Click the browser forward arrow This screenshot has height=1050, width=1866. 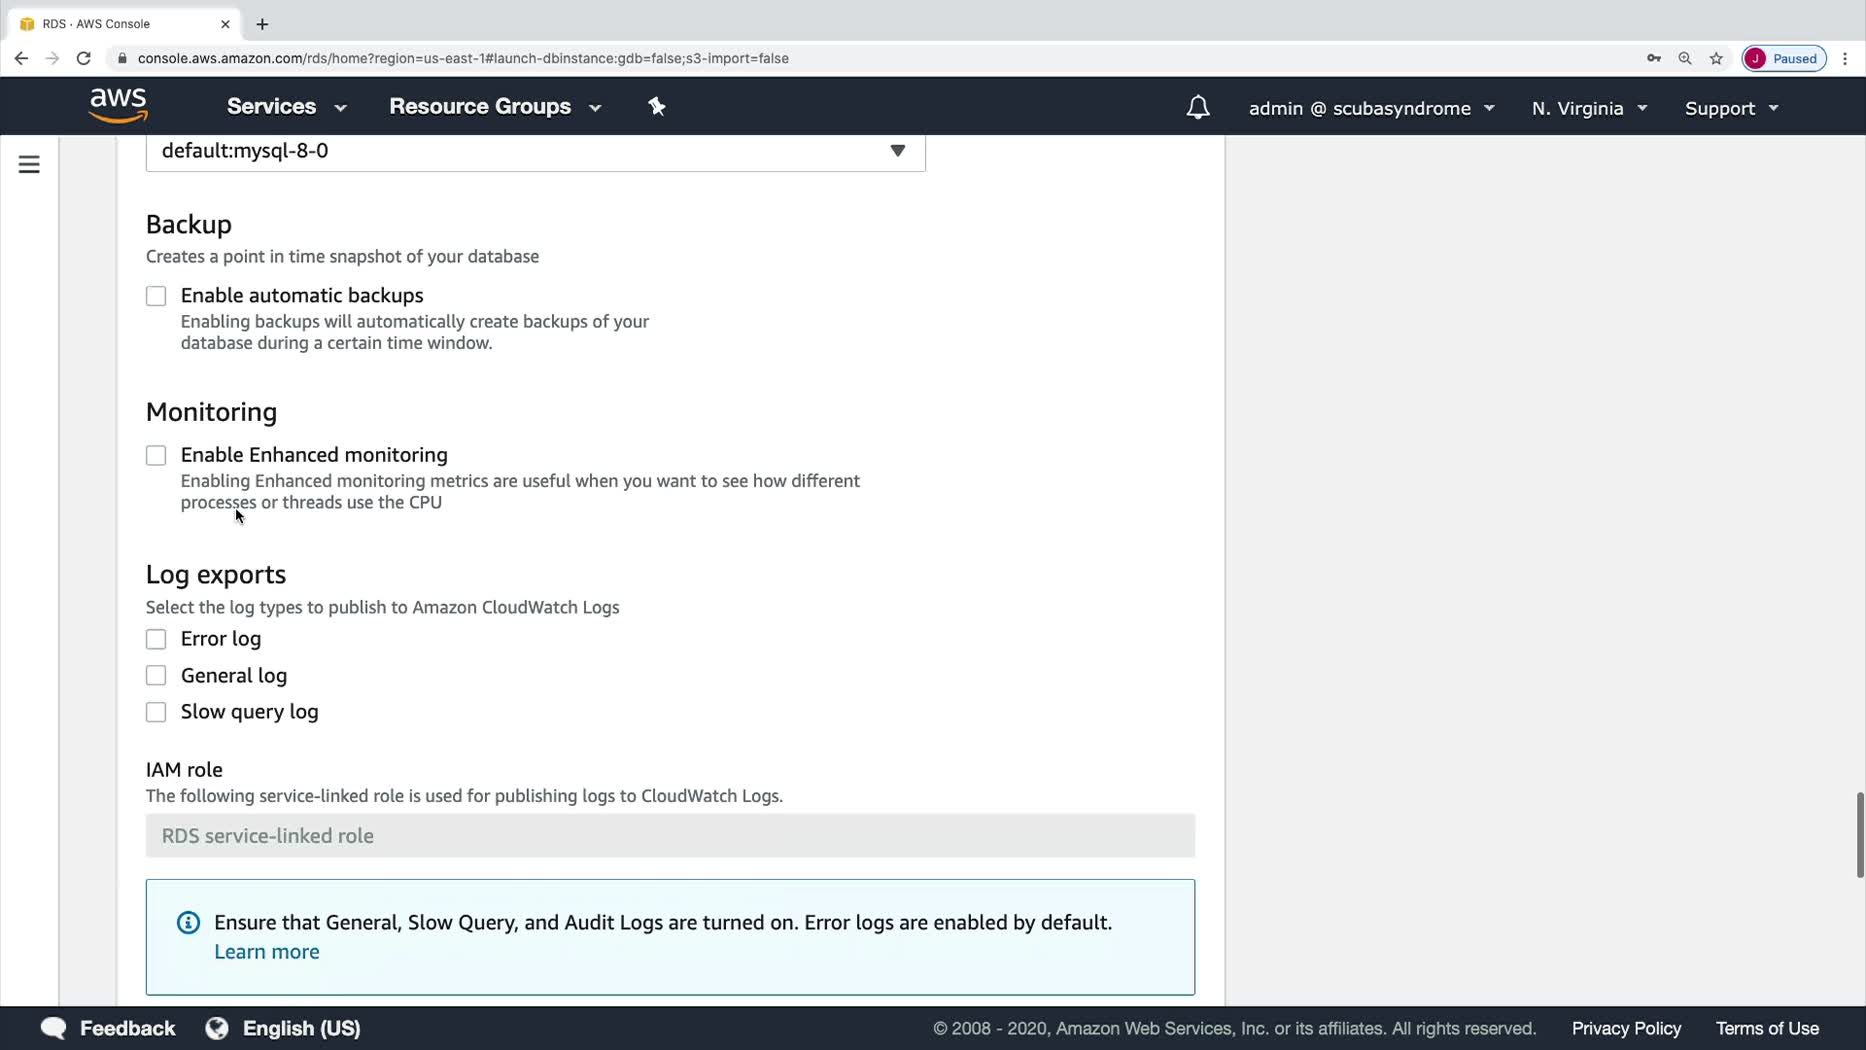click(52, 58)
